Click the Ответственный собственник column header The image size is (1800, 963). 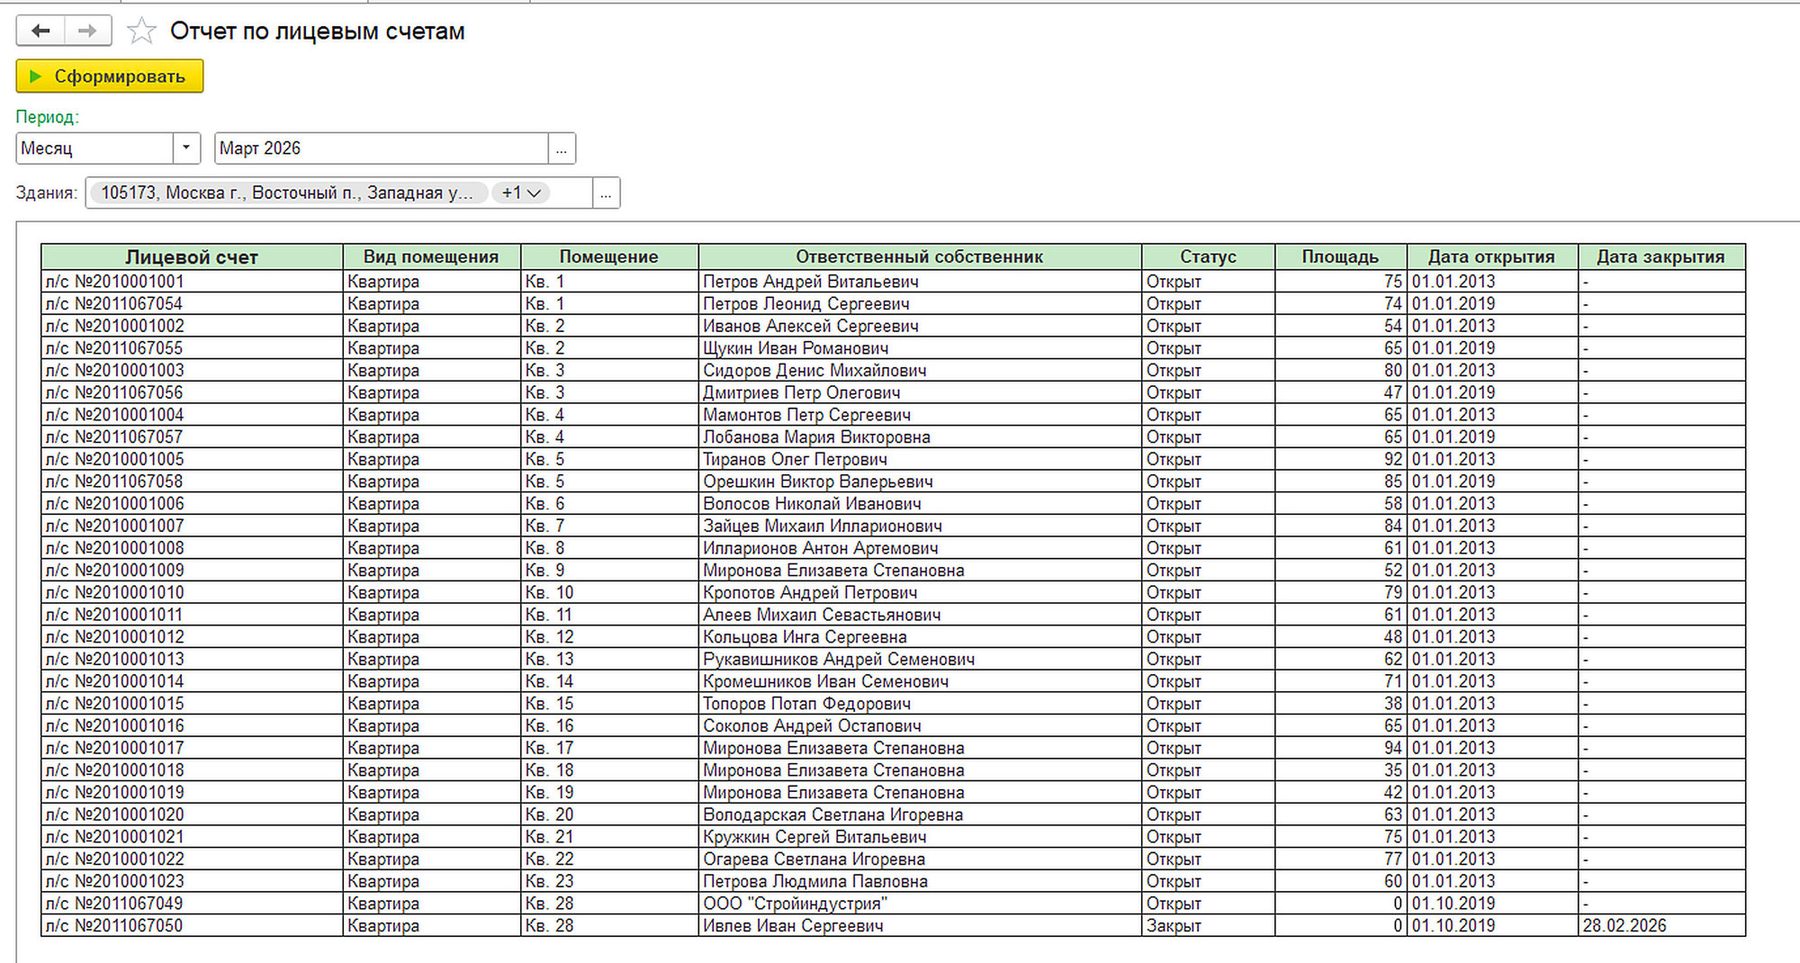click(920, 257)
